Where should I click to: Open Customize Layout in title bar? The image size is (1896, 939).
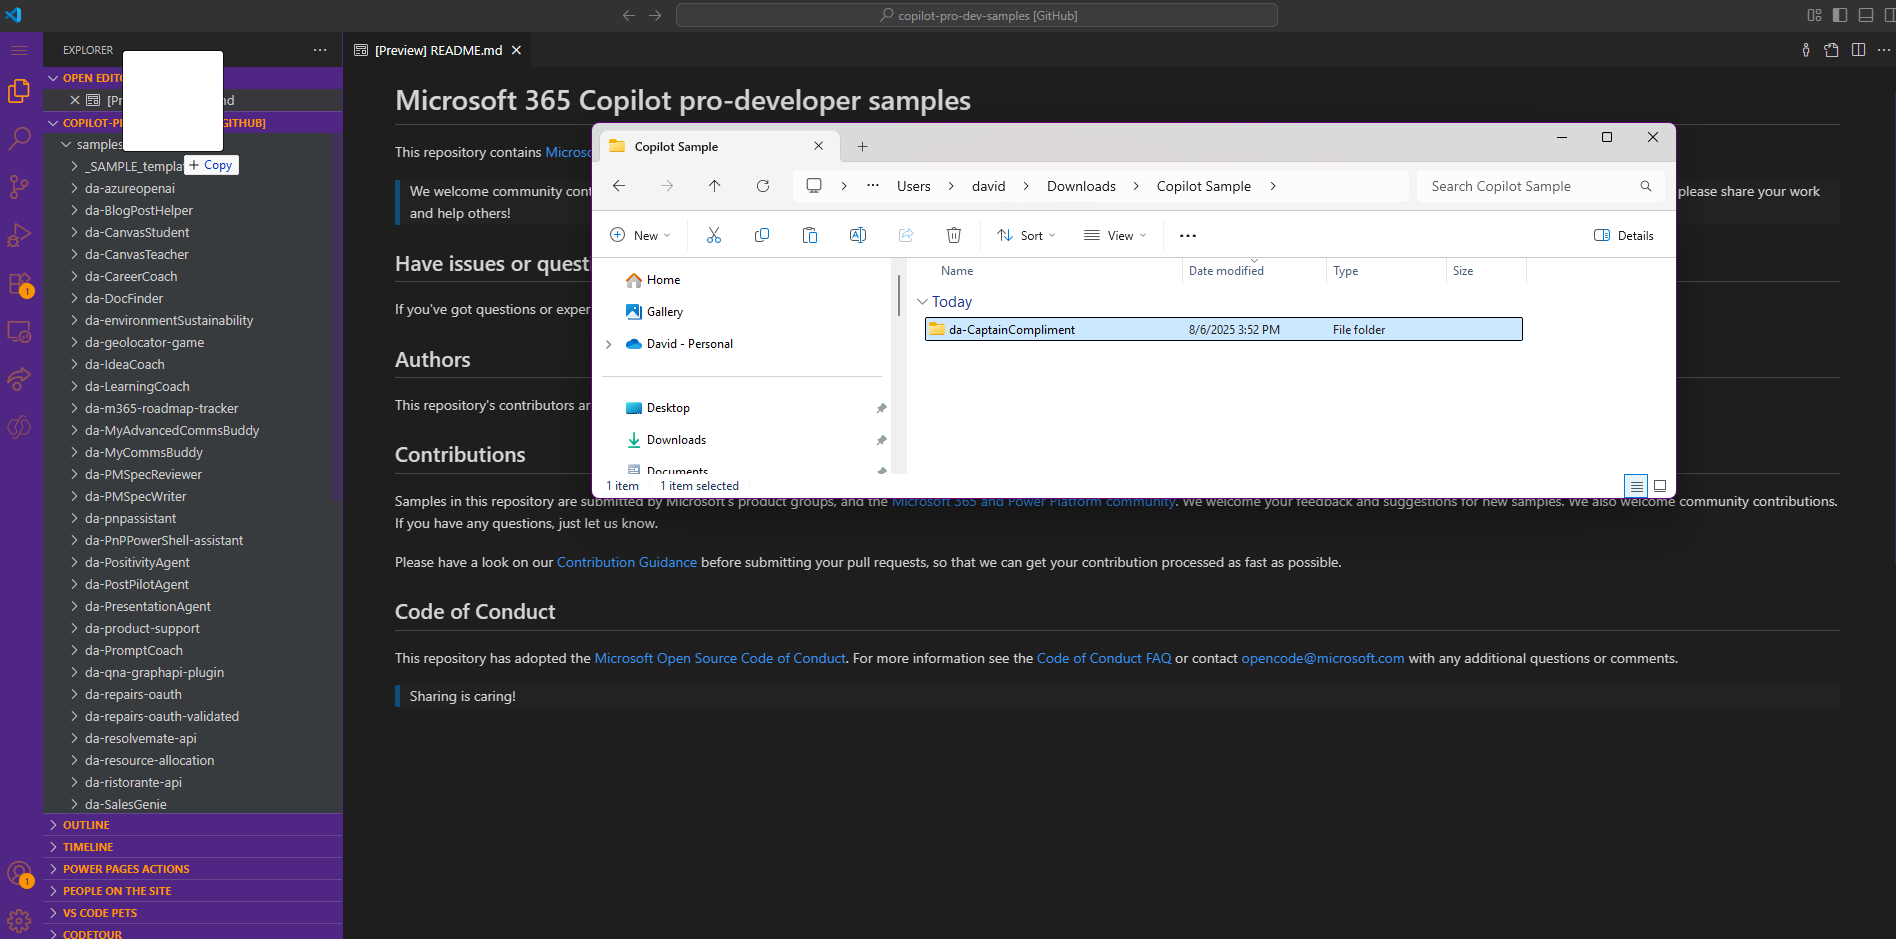[1814, 15]
